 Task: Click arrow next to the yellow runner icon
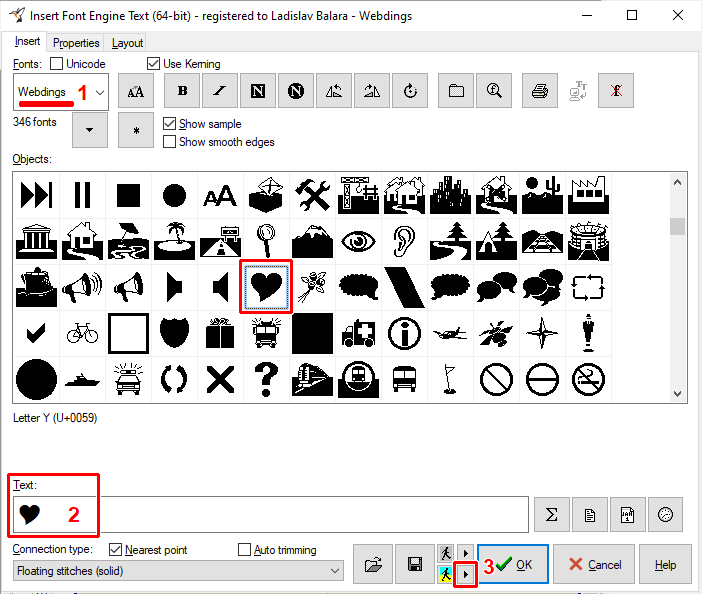click(x=465, y=575)
